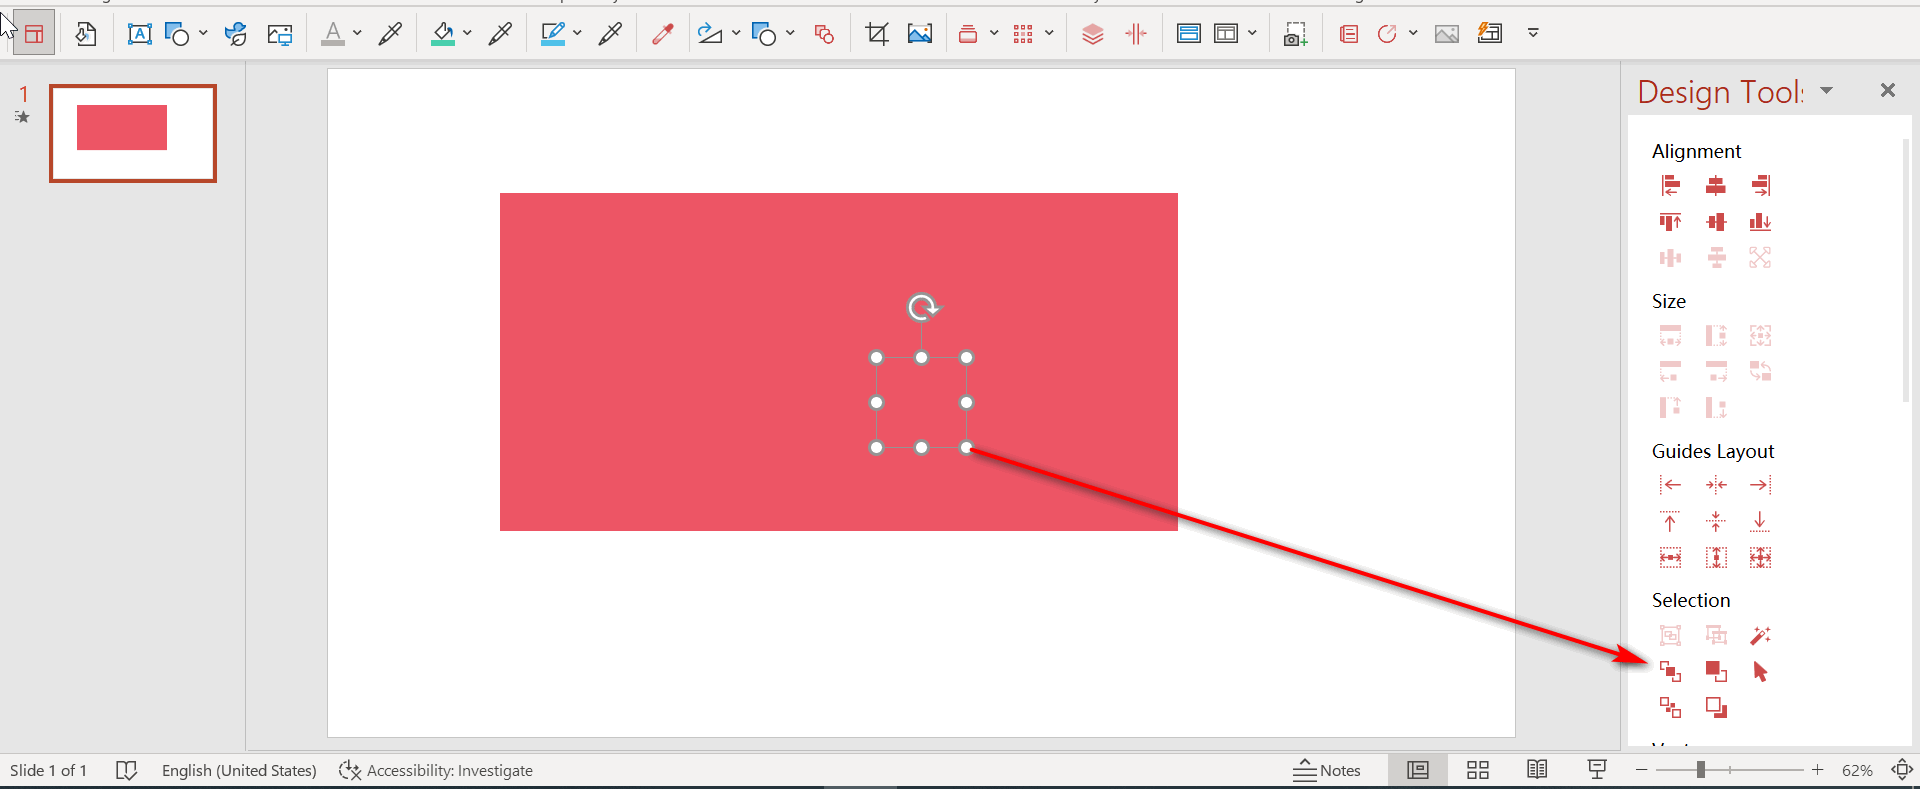Image resolution: width=1920 pixels, height=789 pixels.
Task: Open the shape fill color dropdown arrow
Action: [x=467, y=33]
